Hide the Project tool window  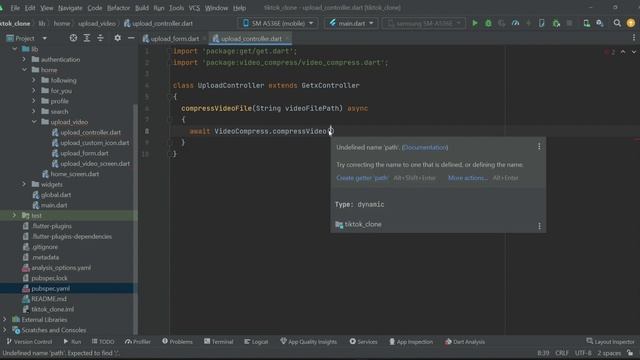pos(131,38)
